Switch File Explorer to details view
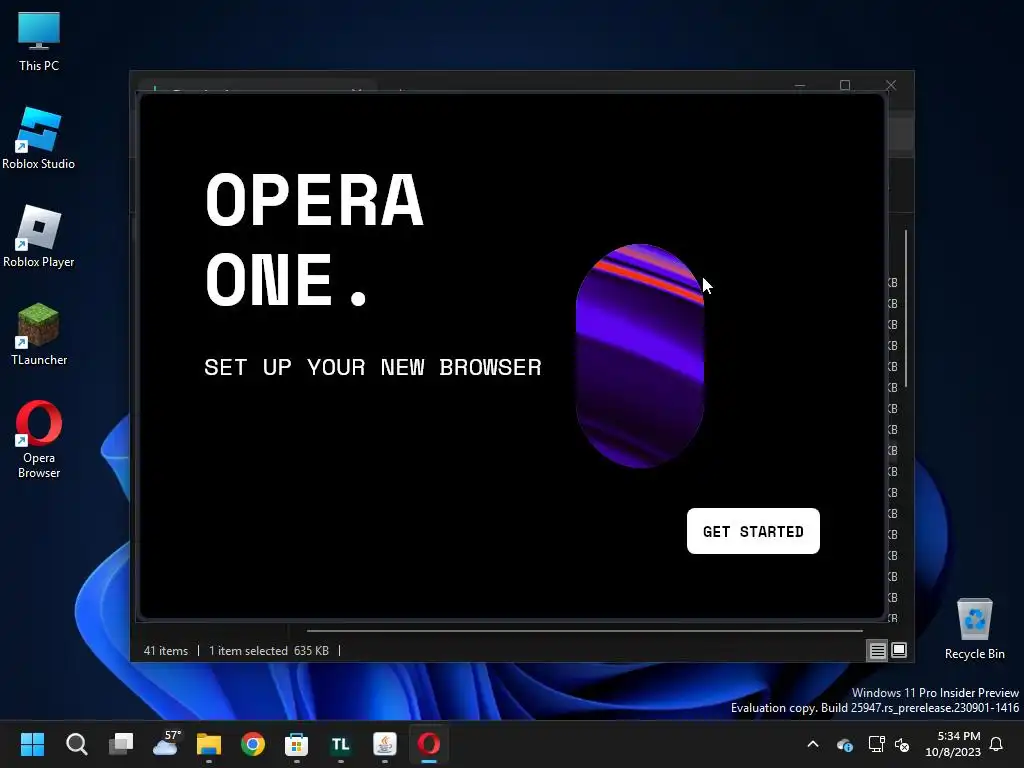The image size is (1024, 768). point(877,650)
